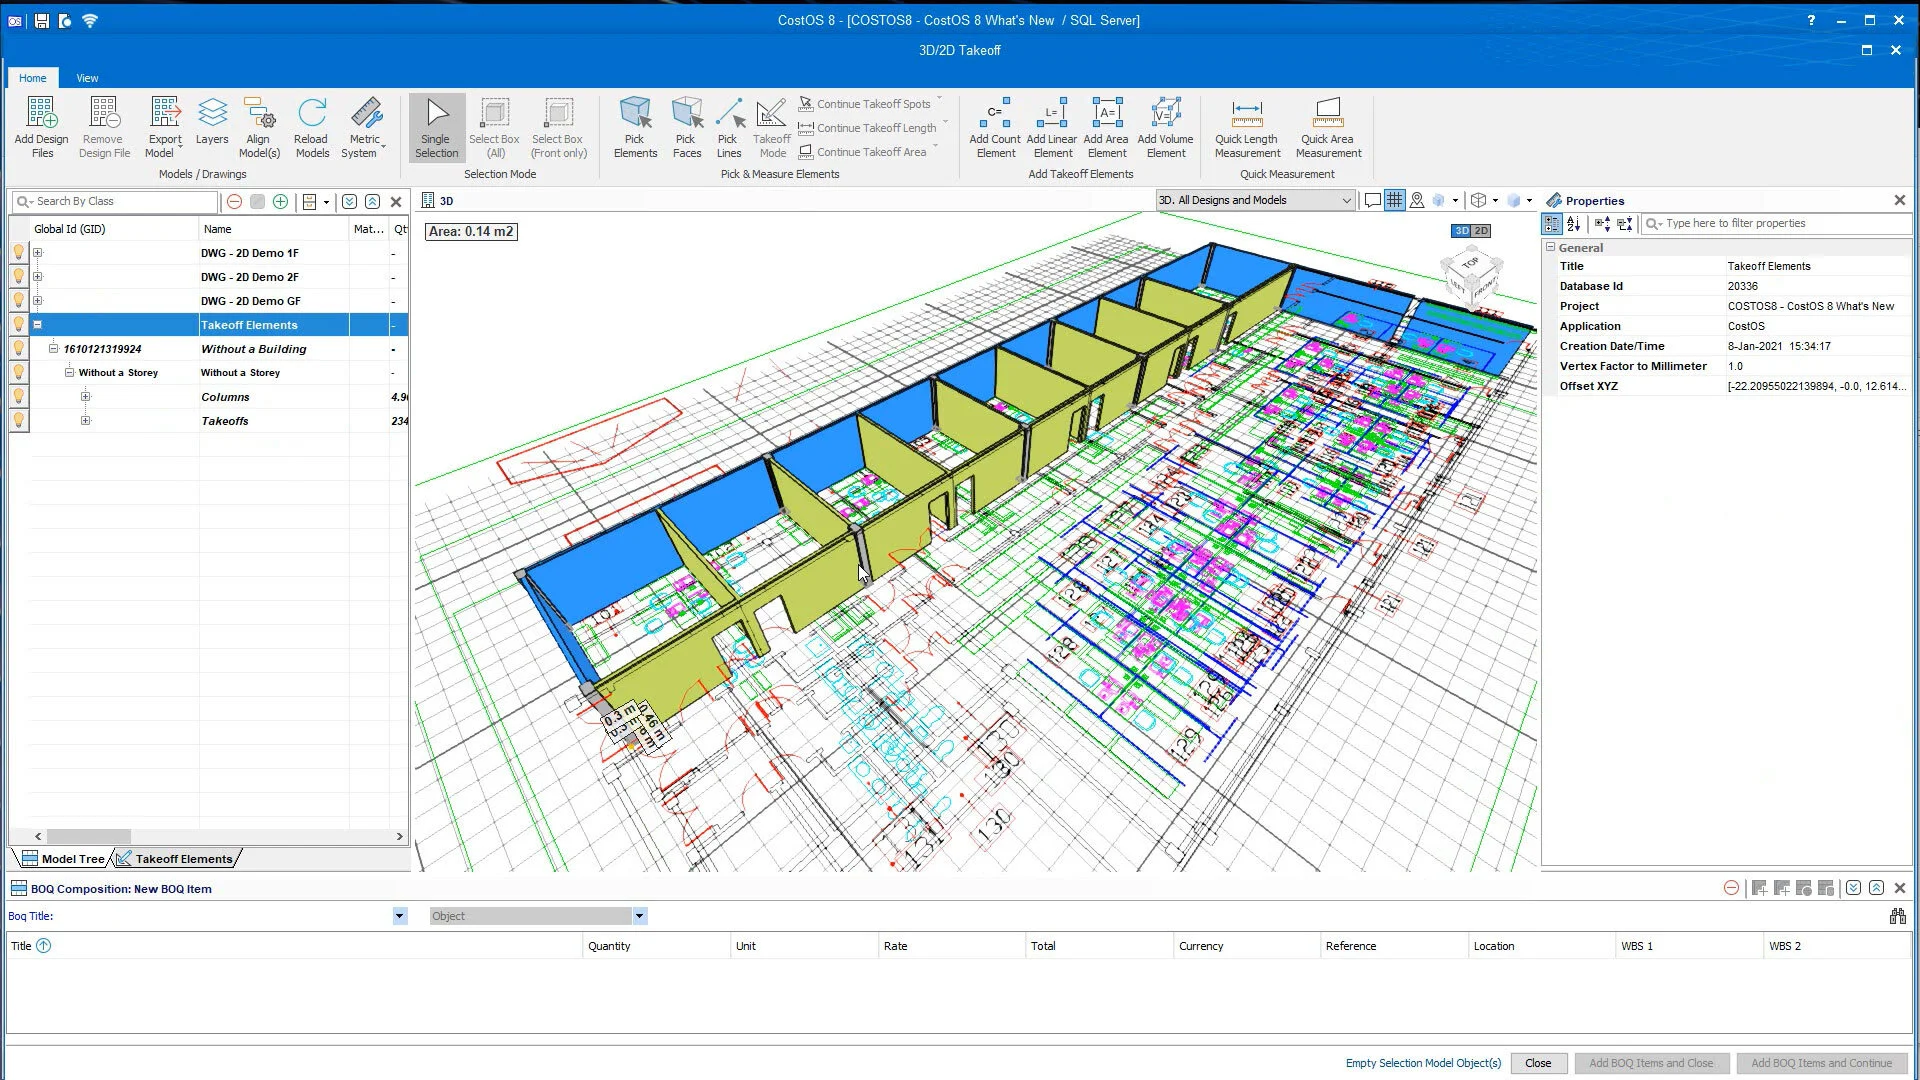Screen dimensions: 1920x1080
Task: Toggle visibility of DWG - 2D Demo 1F
Action: point(18,252)
